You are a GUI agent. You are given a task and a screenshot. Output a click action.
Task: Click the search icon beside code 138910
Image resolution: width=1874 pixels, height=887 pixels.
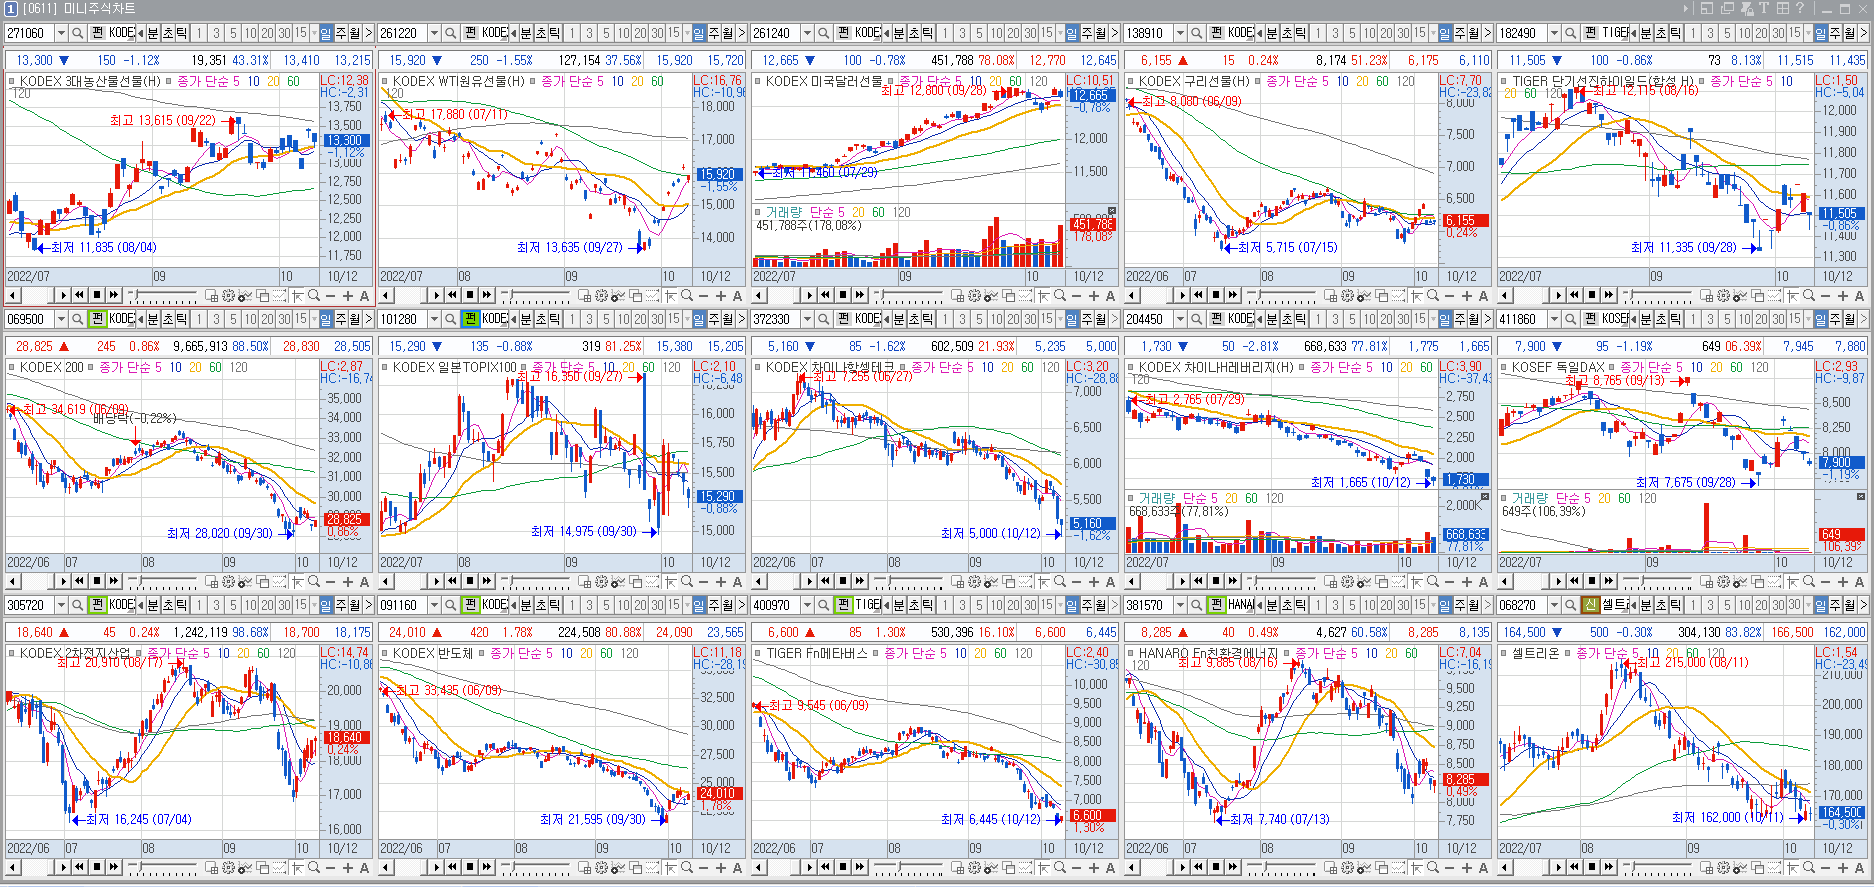pyautogui.click(x=1196, y=33)
